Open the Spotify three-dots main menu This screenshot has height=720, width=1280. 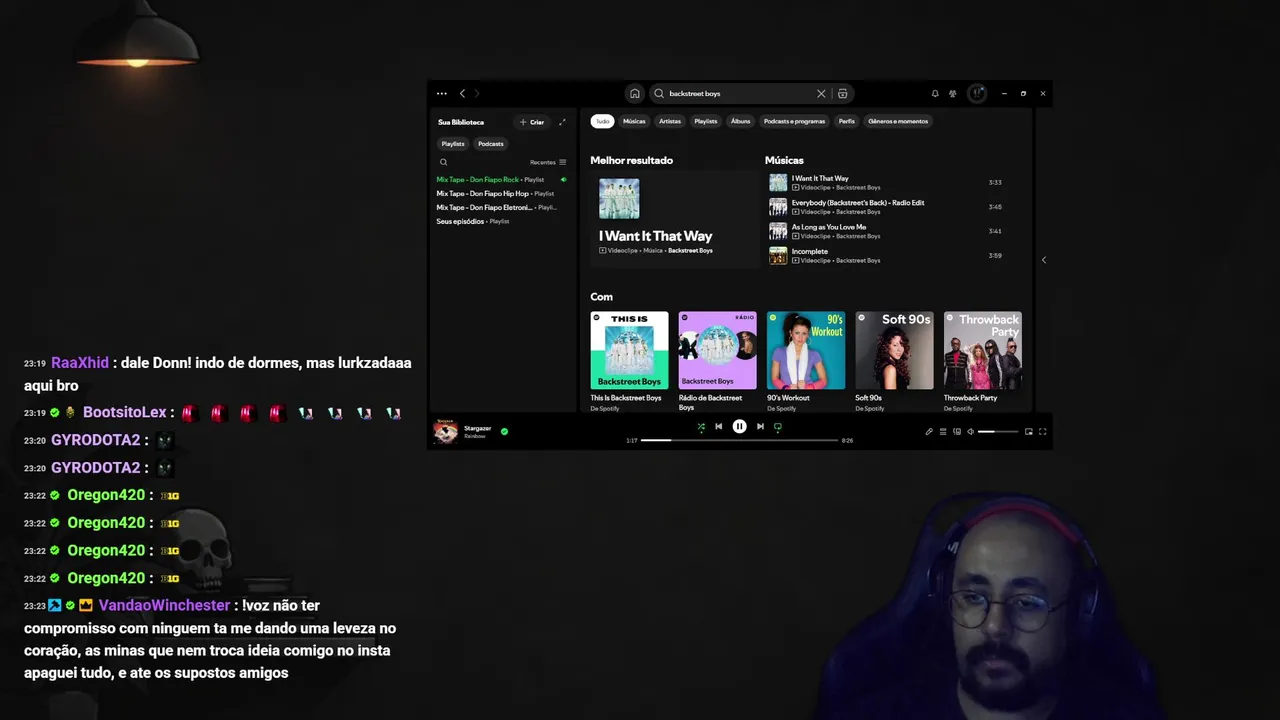point(442,93)
